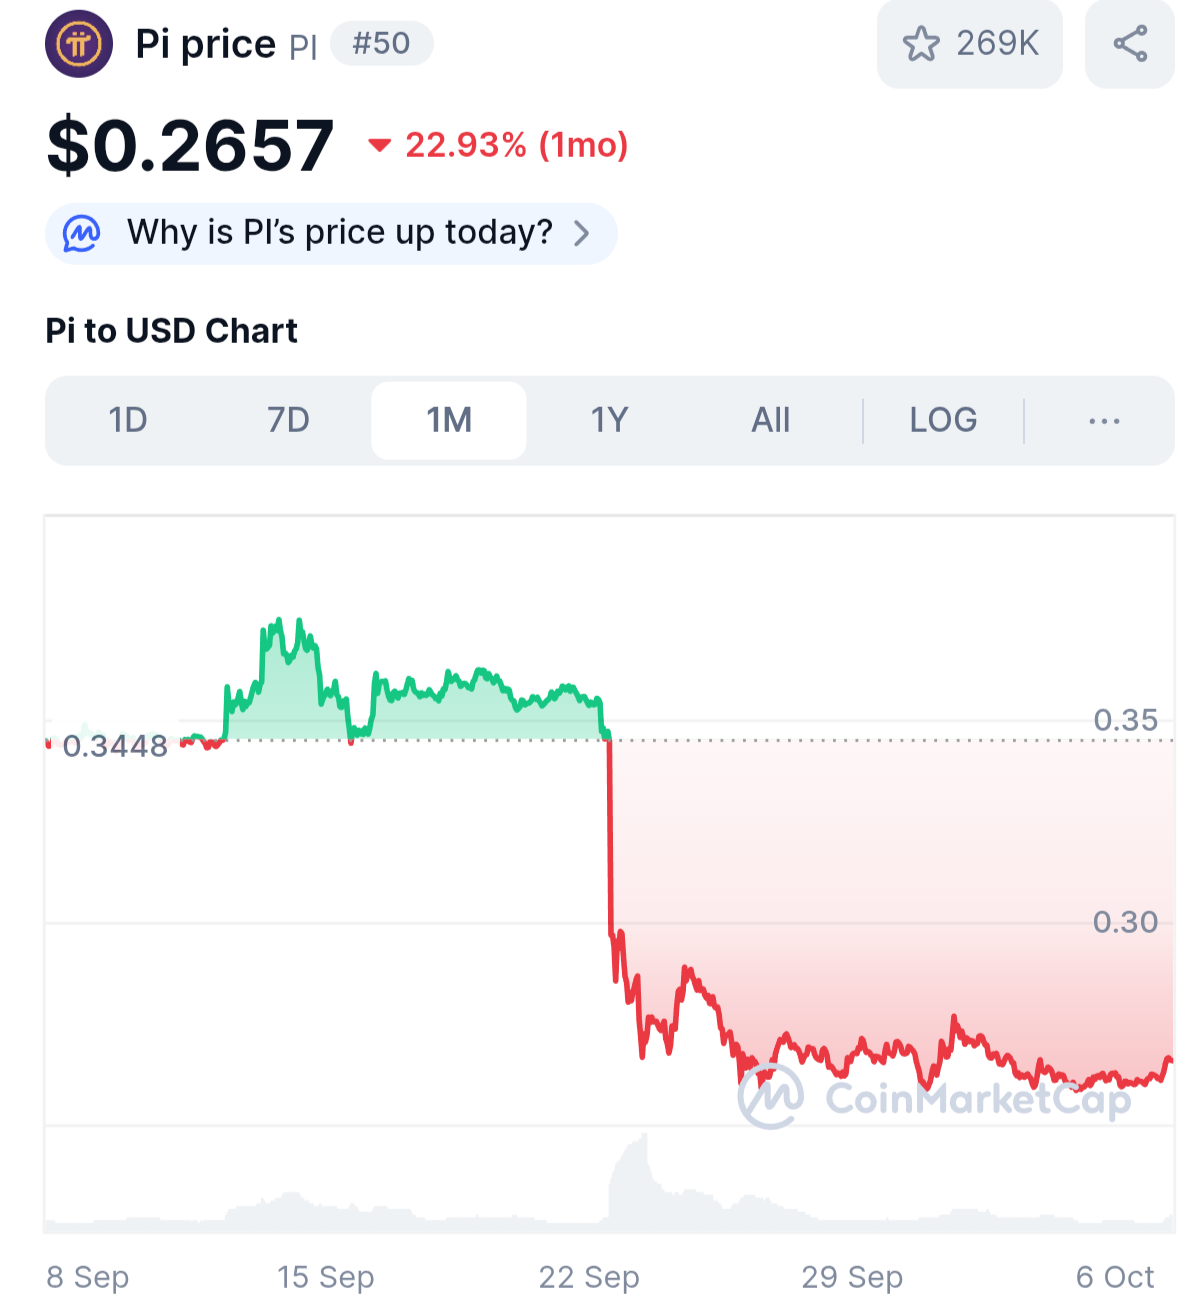
Task: Switch chart to 1Y timeframe
Action: 609,421
